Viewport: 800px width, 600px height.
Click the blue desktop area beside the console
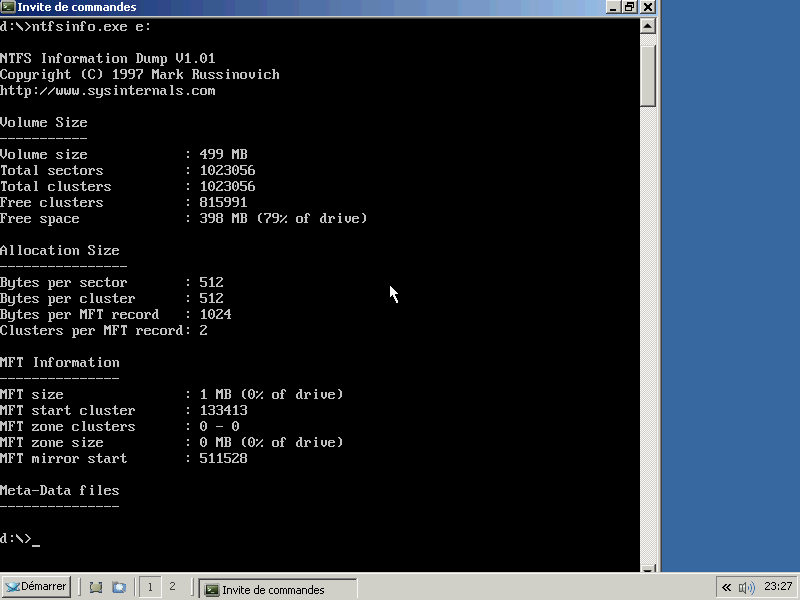728,300
